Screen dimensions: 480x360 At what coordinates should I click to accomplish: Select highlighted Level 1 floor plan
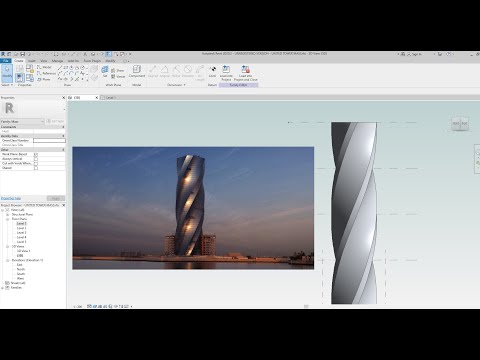22,224
